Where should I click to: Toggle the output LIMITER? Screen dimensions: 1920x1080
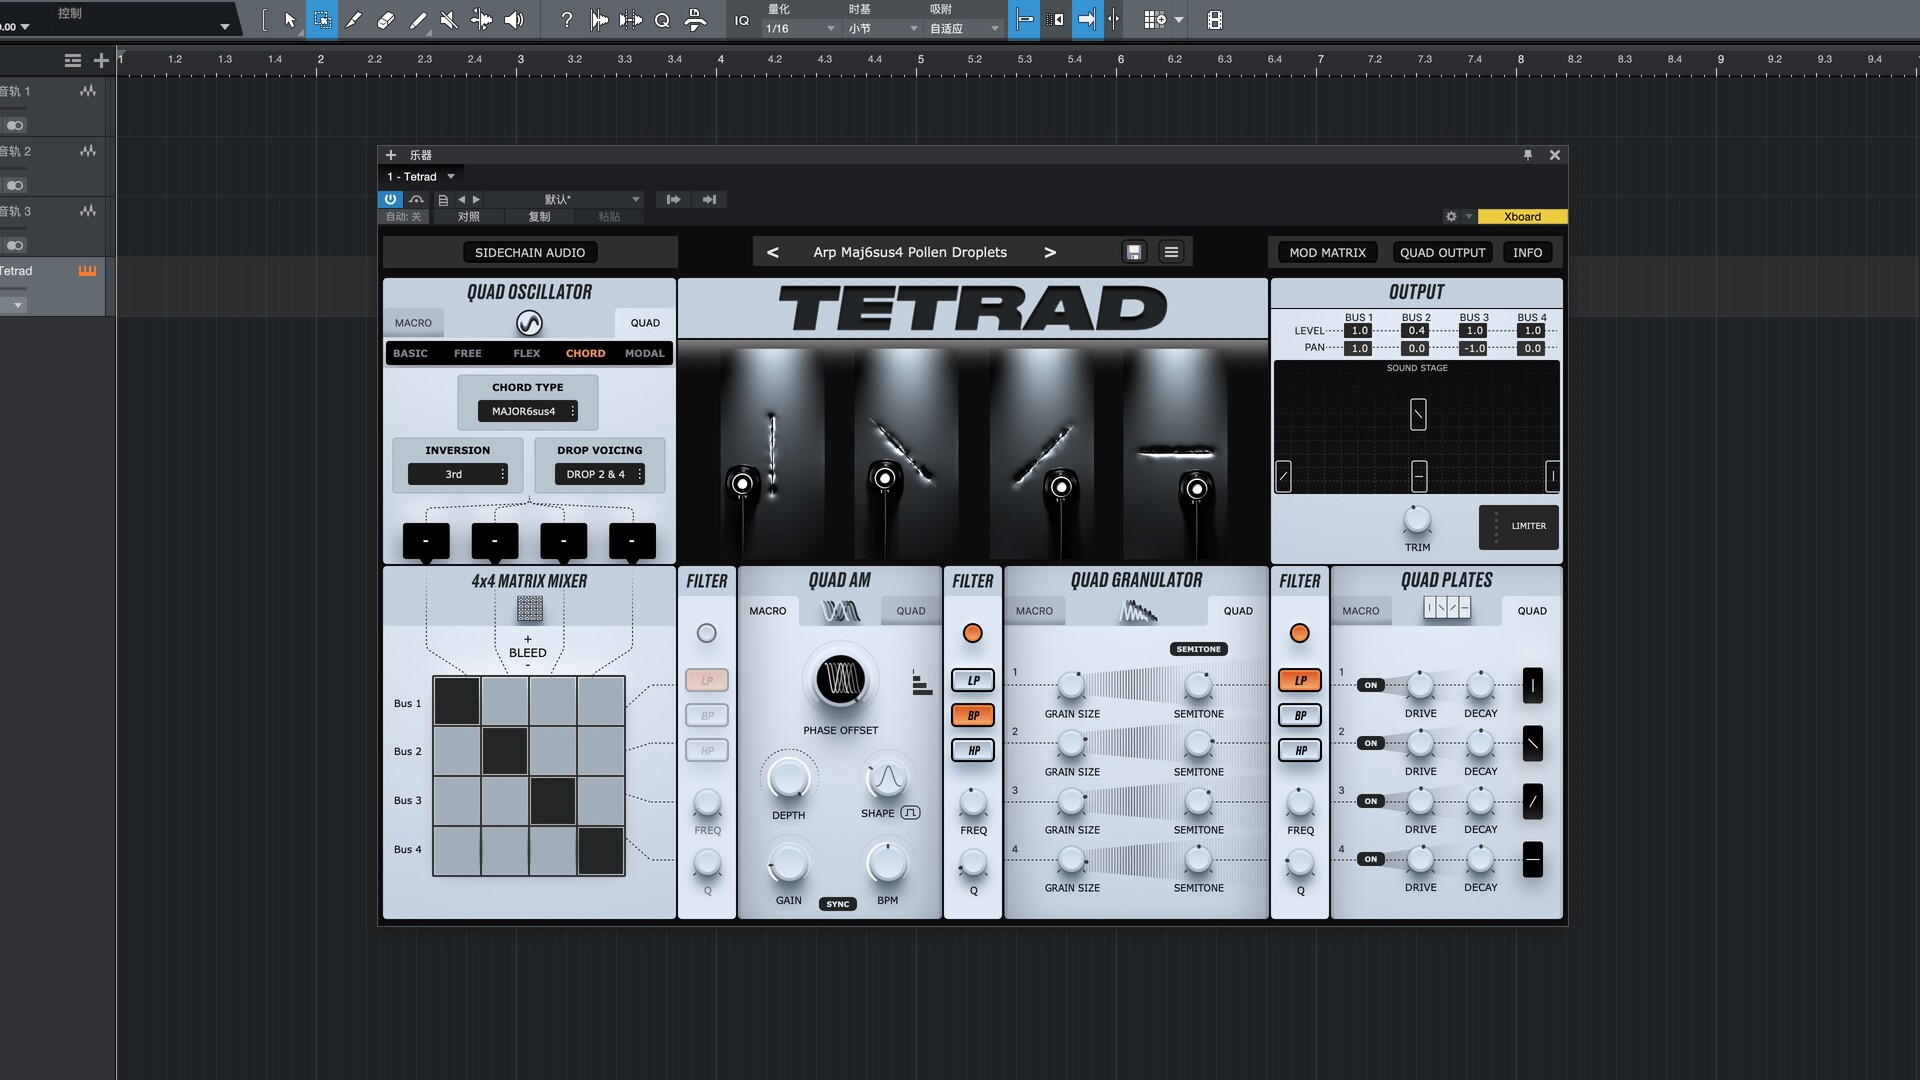[1519, 526]
